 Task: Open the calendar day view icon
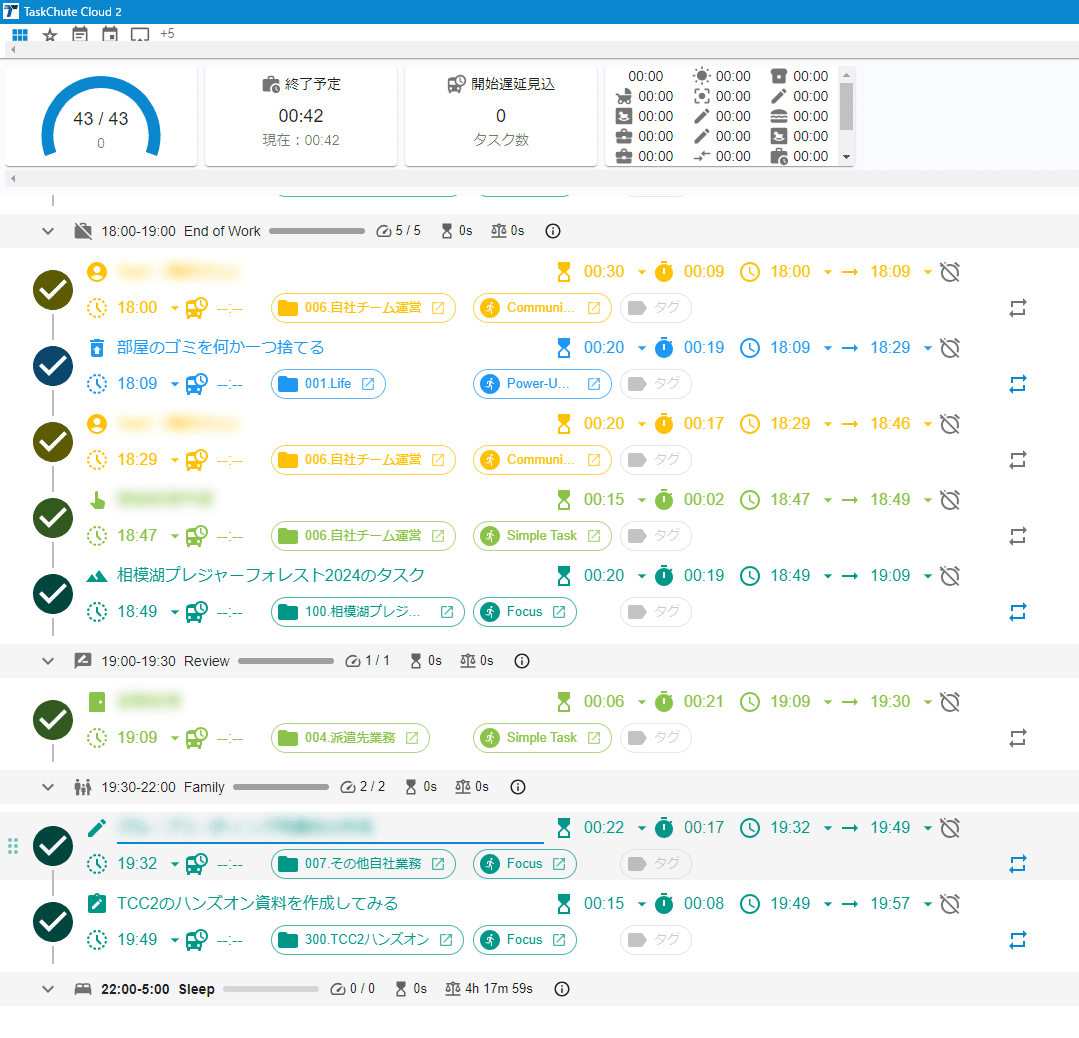110,34
